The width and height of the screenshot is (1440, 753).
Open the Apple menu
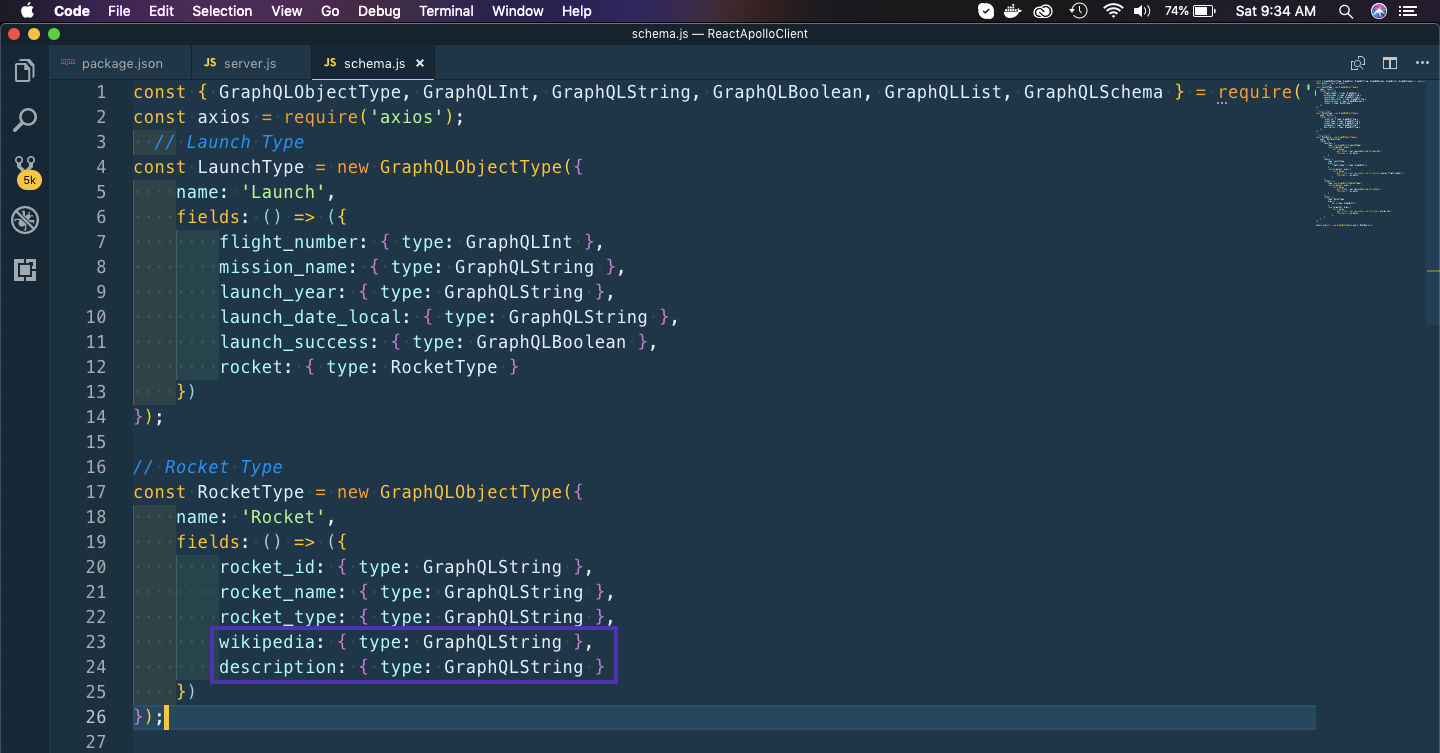[x=27, y=11]
